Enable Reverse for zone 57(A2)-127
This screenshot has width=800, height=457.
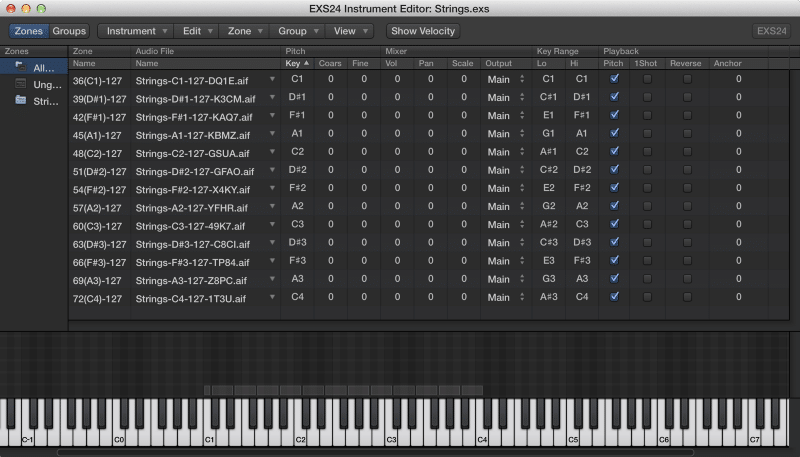click(687, 206)
